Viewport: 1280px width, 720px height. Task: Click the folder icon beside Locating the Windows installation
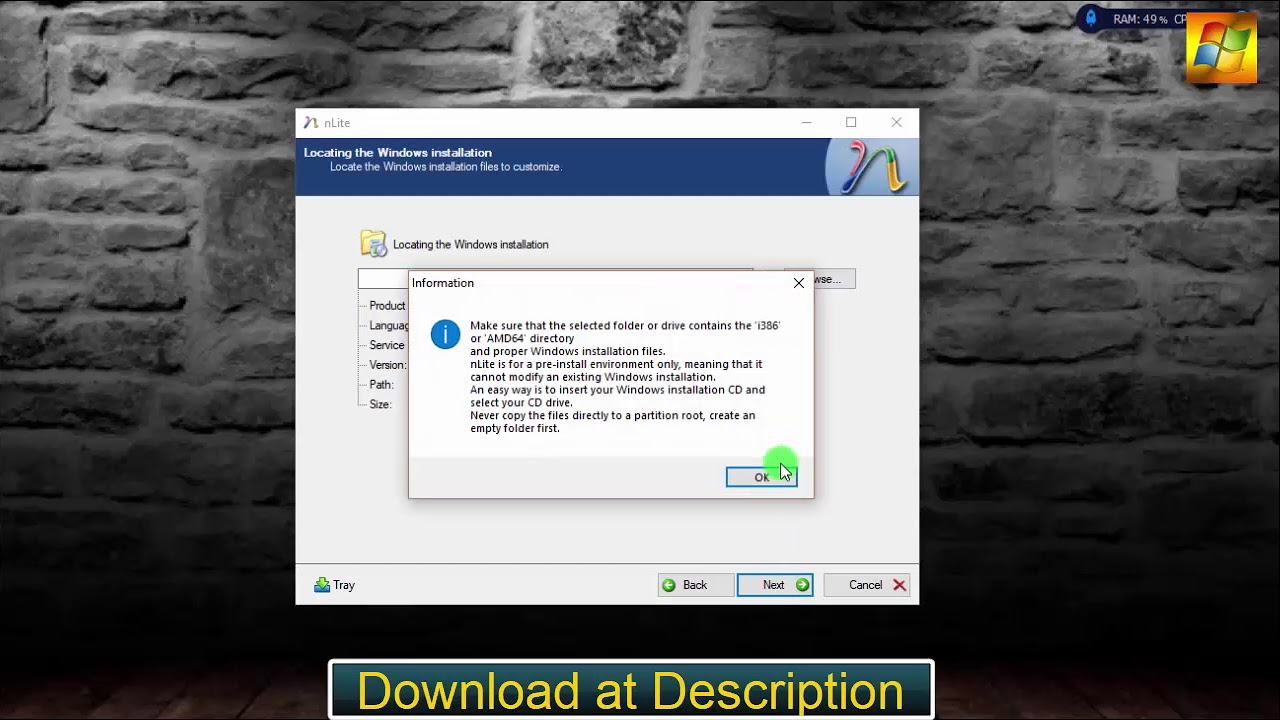pyautogui.click(x=373, y=244)
